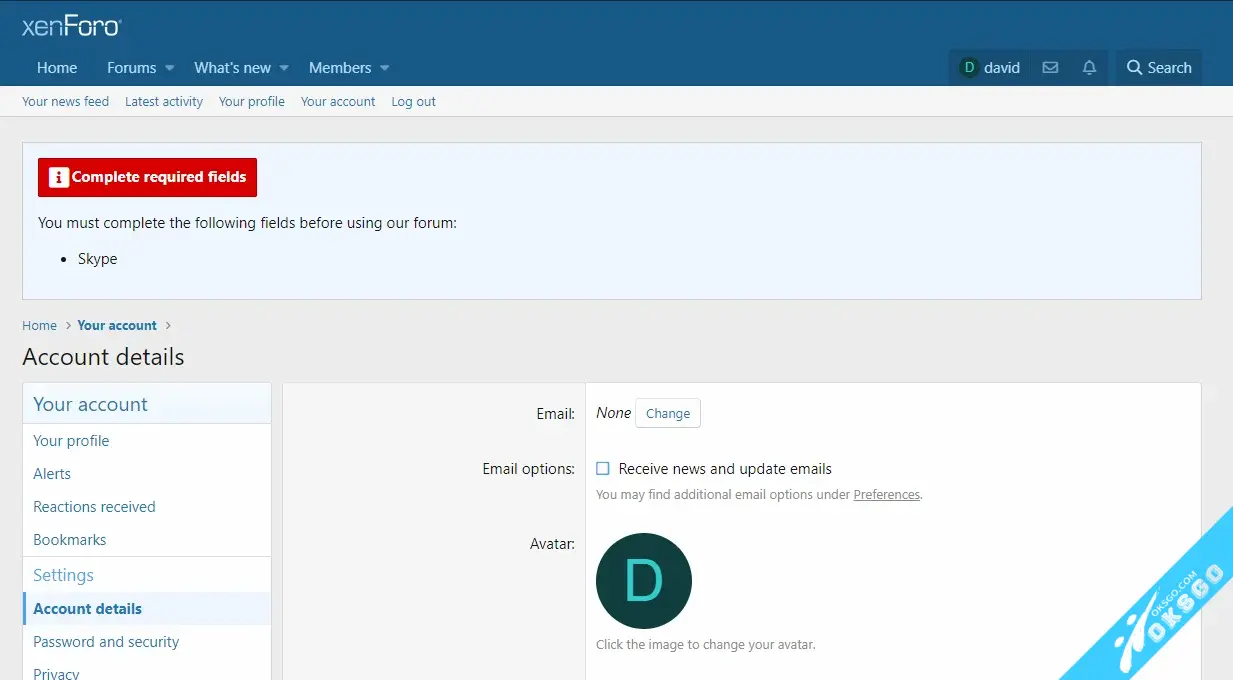
Task: Open the alerts bell icon
Action: [1089, 68]
